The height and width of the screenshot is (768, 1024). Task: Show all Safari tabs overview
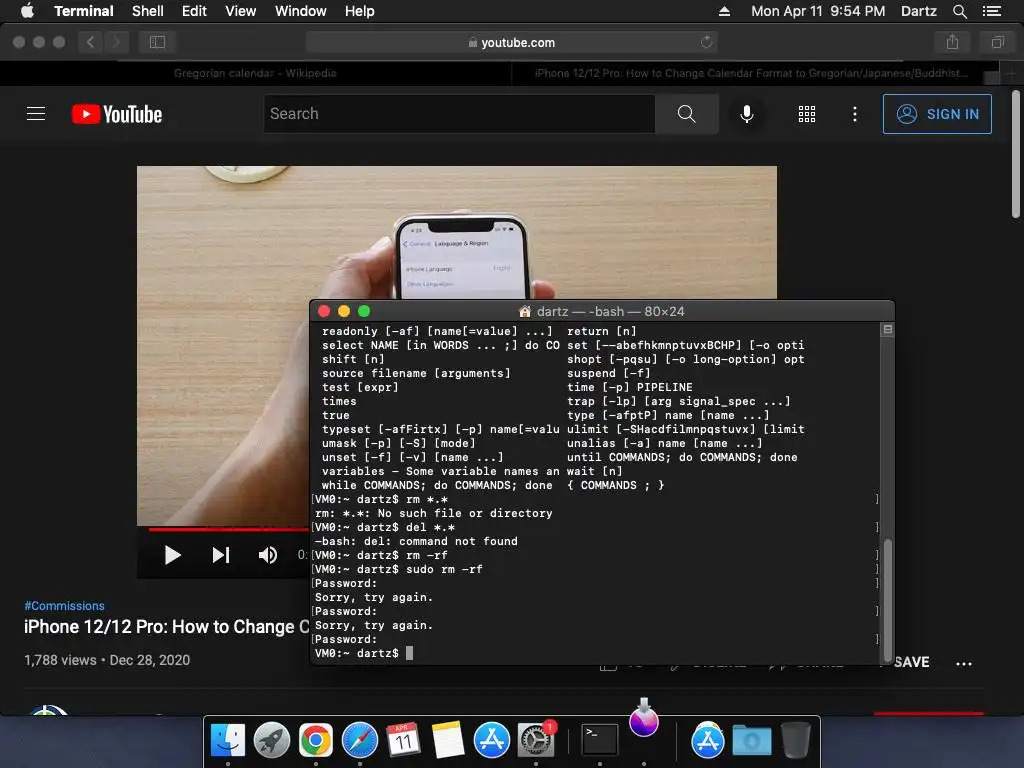(x=997, y=42)
